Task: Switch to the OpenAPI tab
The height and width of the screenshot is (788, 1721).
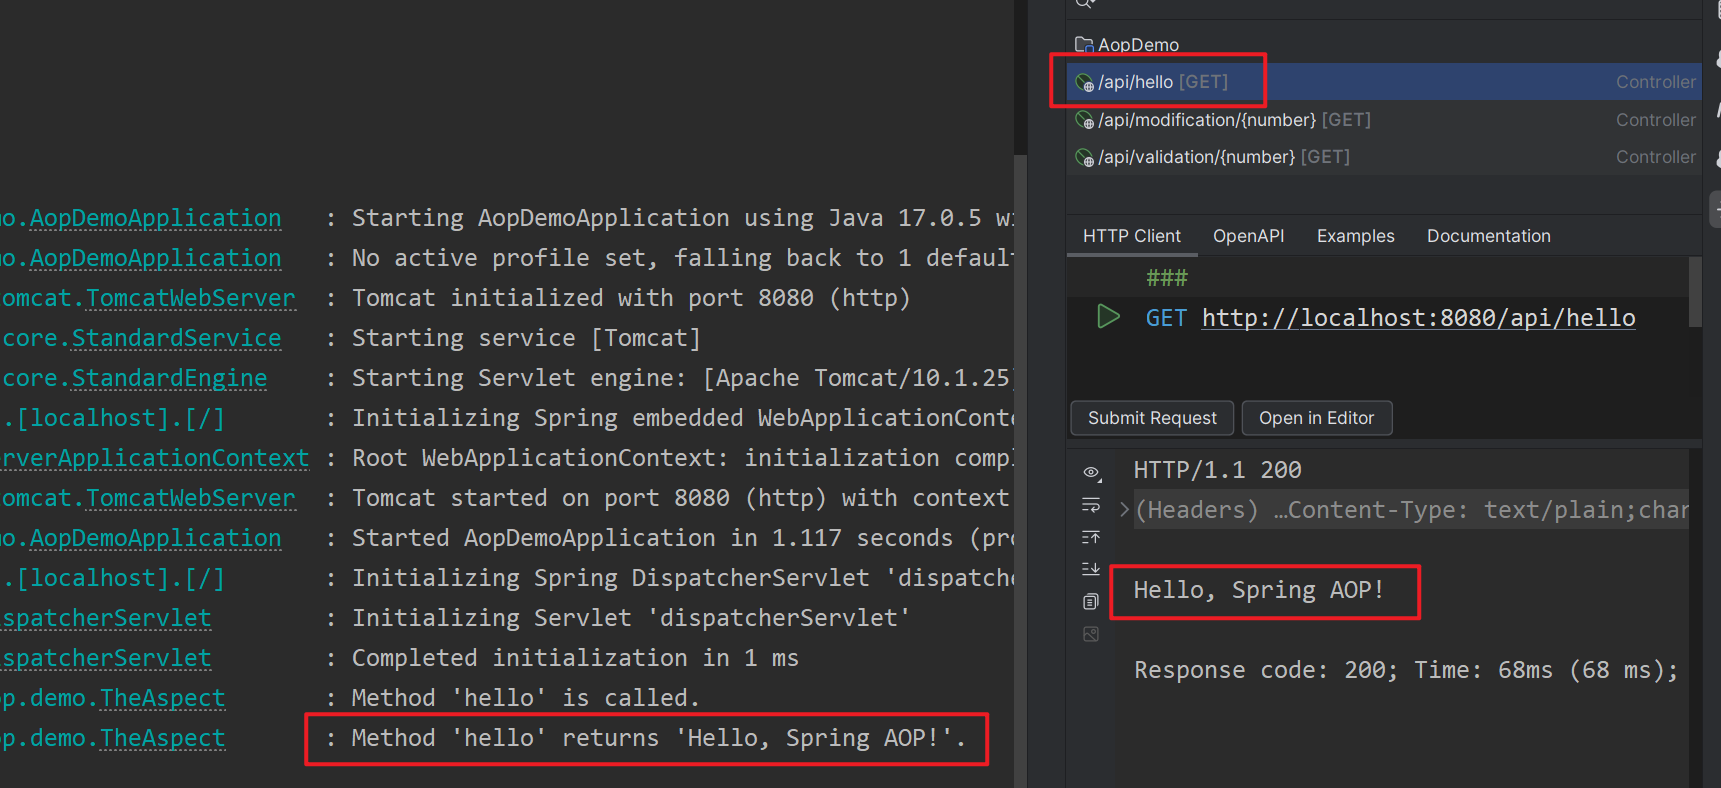Action: (1248, 236)
